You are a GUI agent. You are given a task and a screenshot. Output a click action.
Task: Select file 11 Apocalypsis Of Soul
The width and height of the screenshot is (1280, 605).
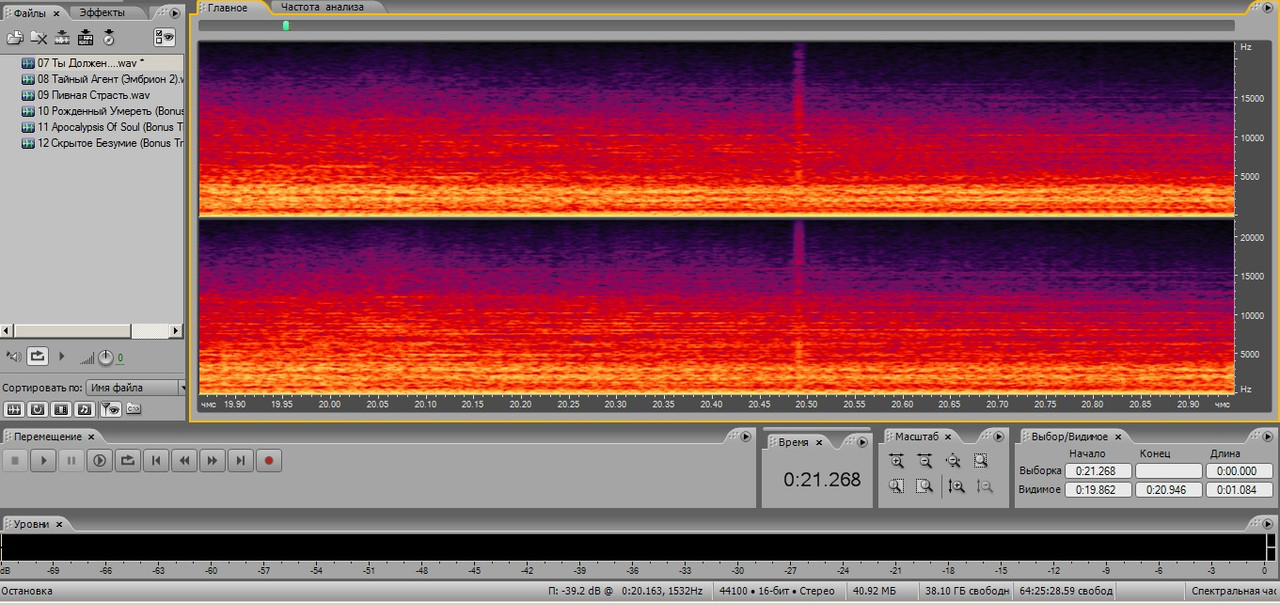(102, 127)
